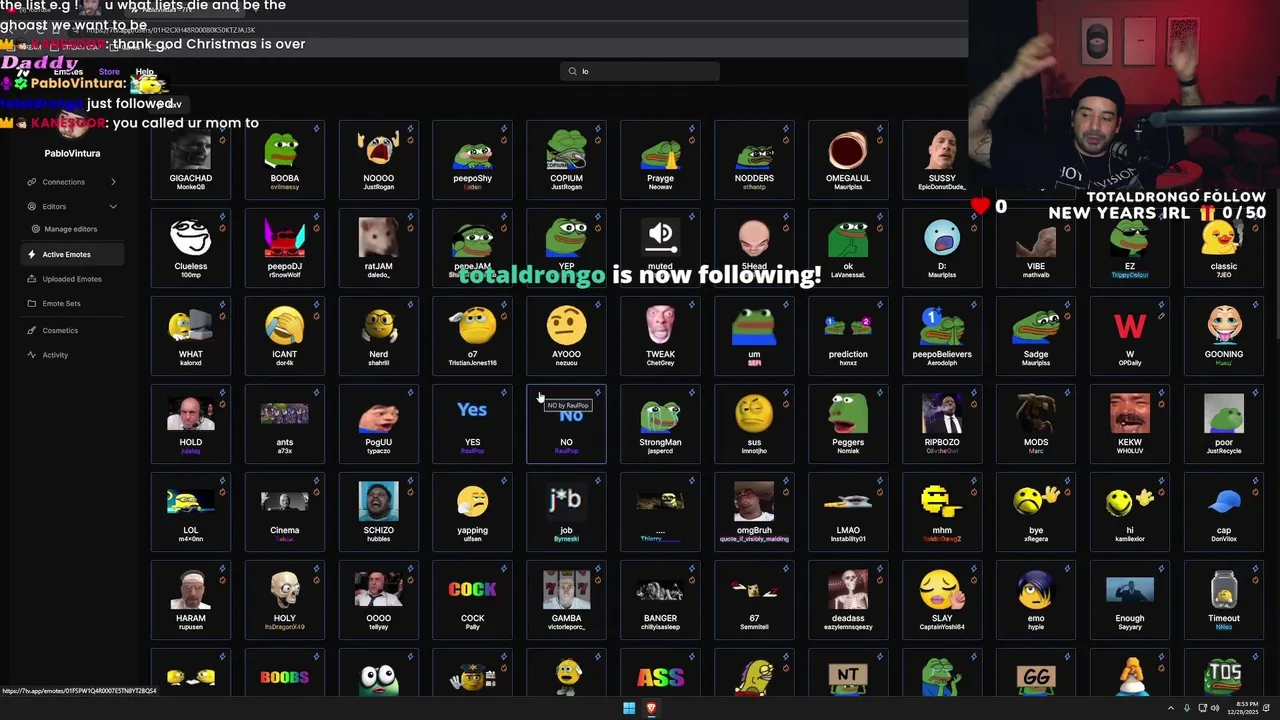Open the Store menu

tap(109, 72)
